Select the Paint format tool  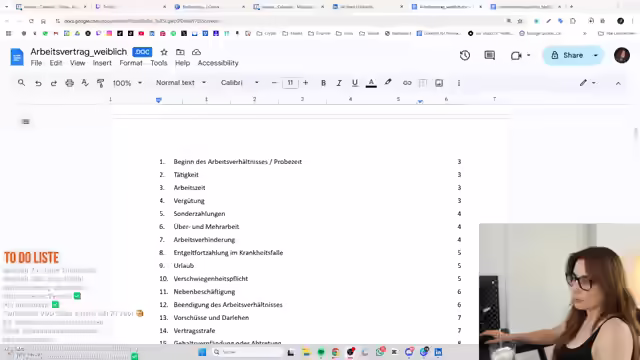(100, 83)
